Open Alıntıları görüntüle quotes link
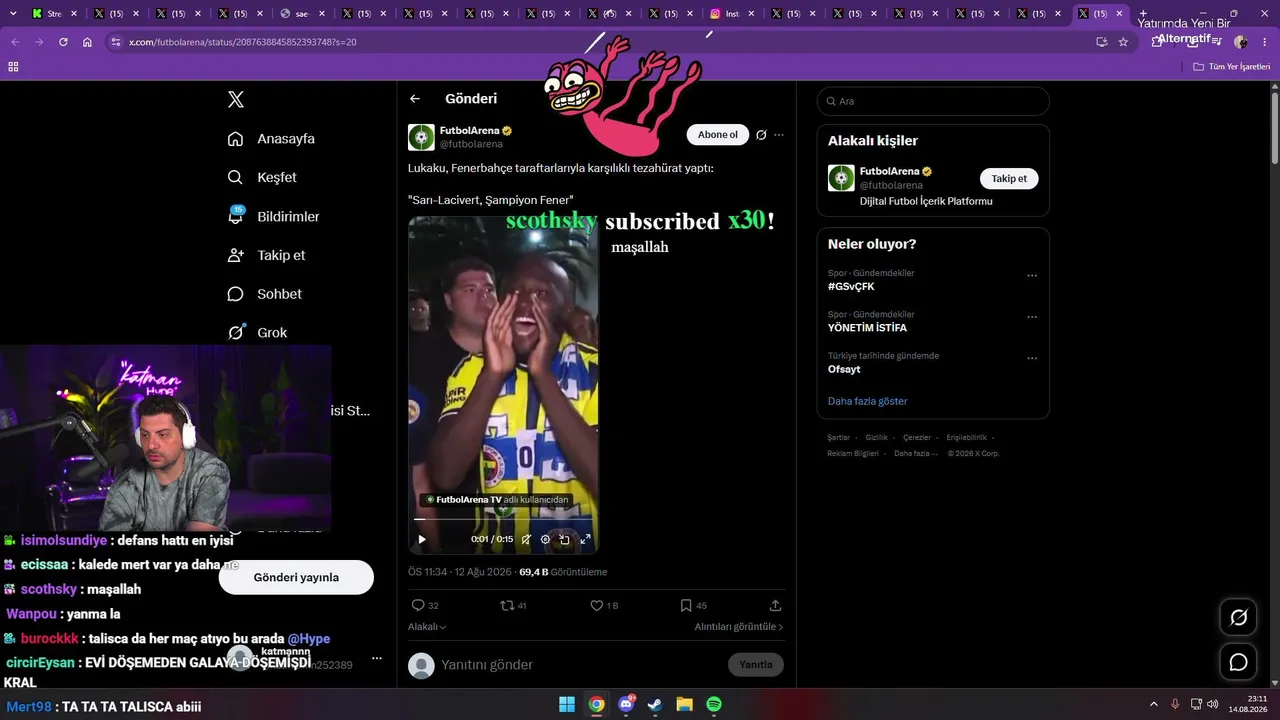 point(739,627)
